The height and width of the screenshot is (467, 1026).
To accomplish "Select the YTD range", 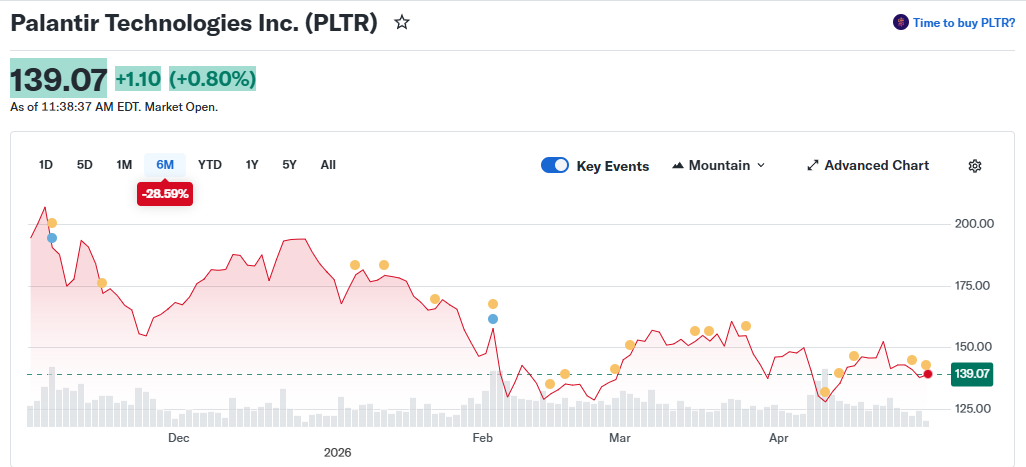I will point(210,165).
